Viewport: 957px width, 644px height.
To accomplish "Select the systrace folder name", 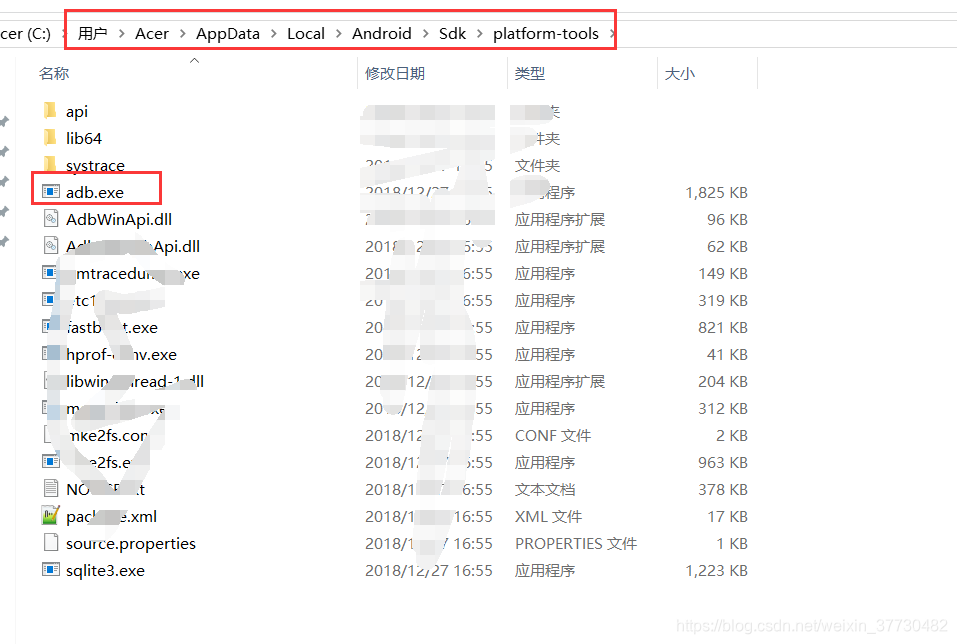I will coord(95,165).
